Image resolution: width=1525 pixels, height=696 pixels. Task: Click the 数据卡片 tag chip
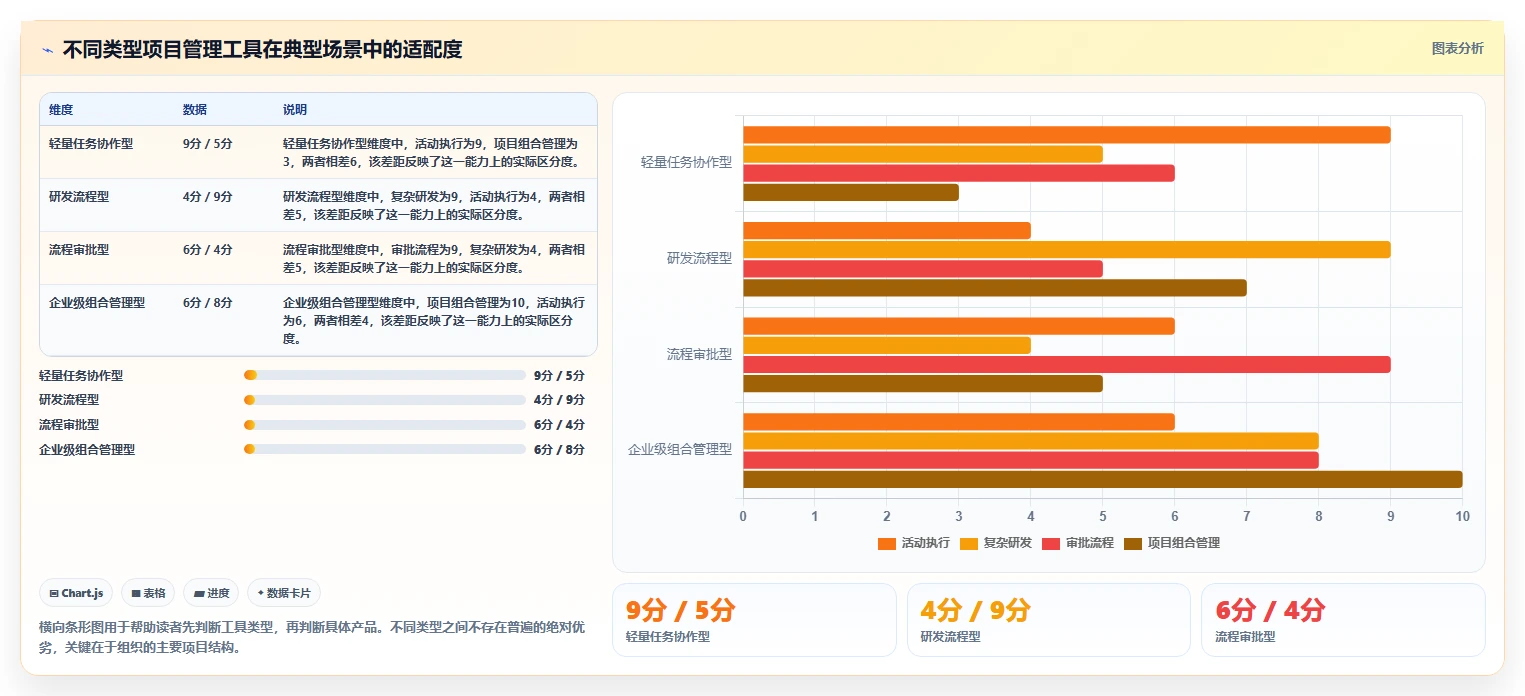tap(284, 593)
